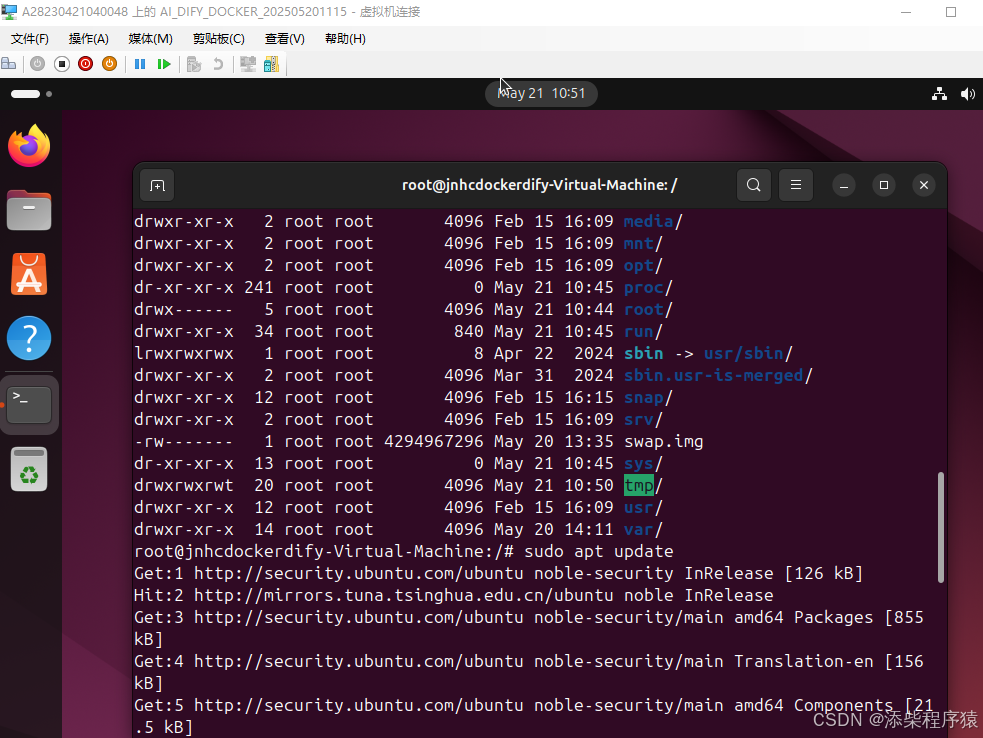Click the sbin.usr-is-merged directory name
The image size is (983, 738).
(x=713, y=375)
